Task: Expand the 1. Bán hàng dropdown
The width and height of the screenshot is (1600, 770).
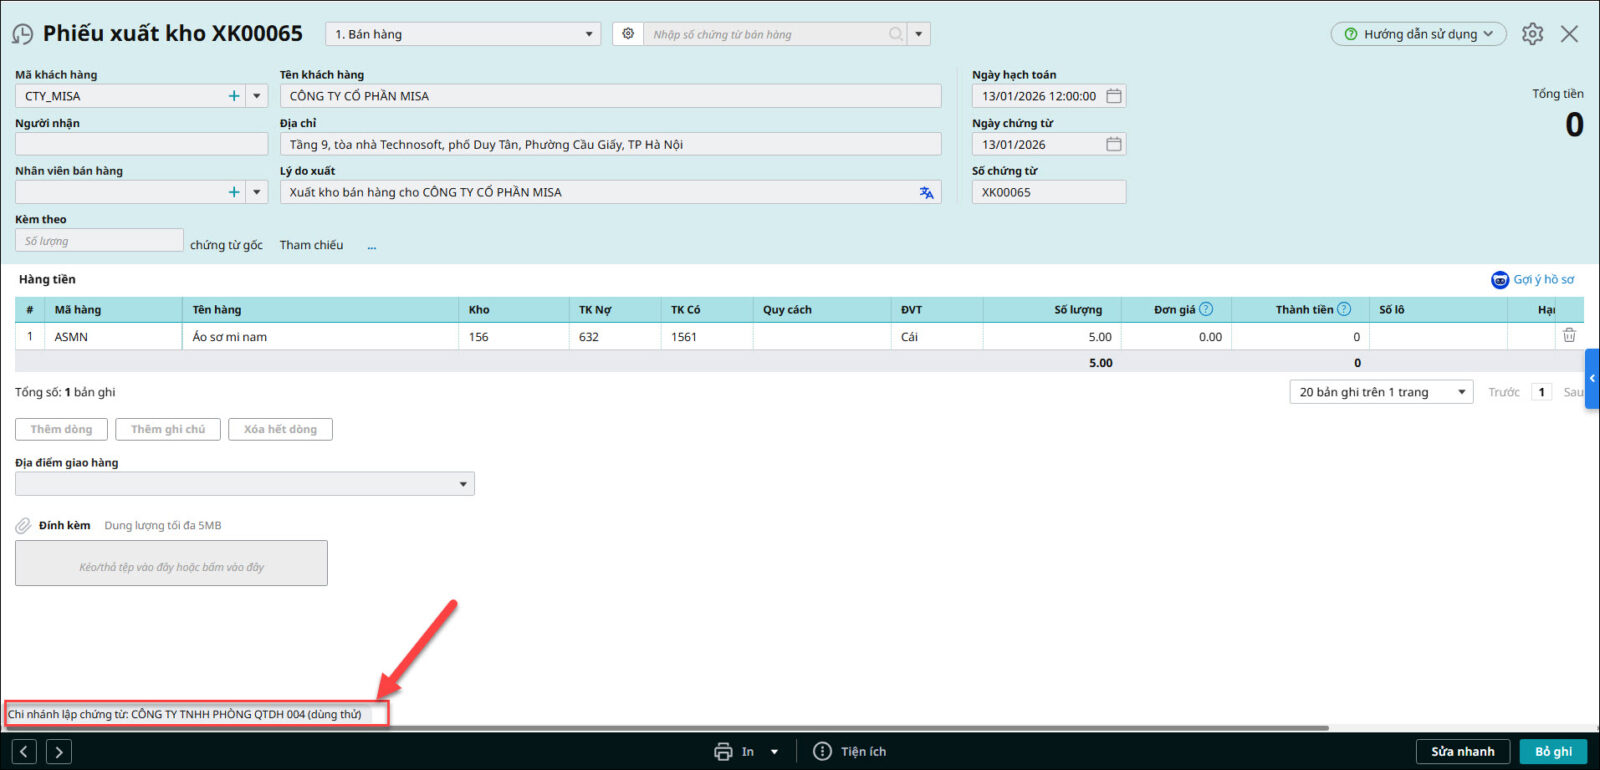Action: pyautogui.click(x=588, y=34)
